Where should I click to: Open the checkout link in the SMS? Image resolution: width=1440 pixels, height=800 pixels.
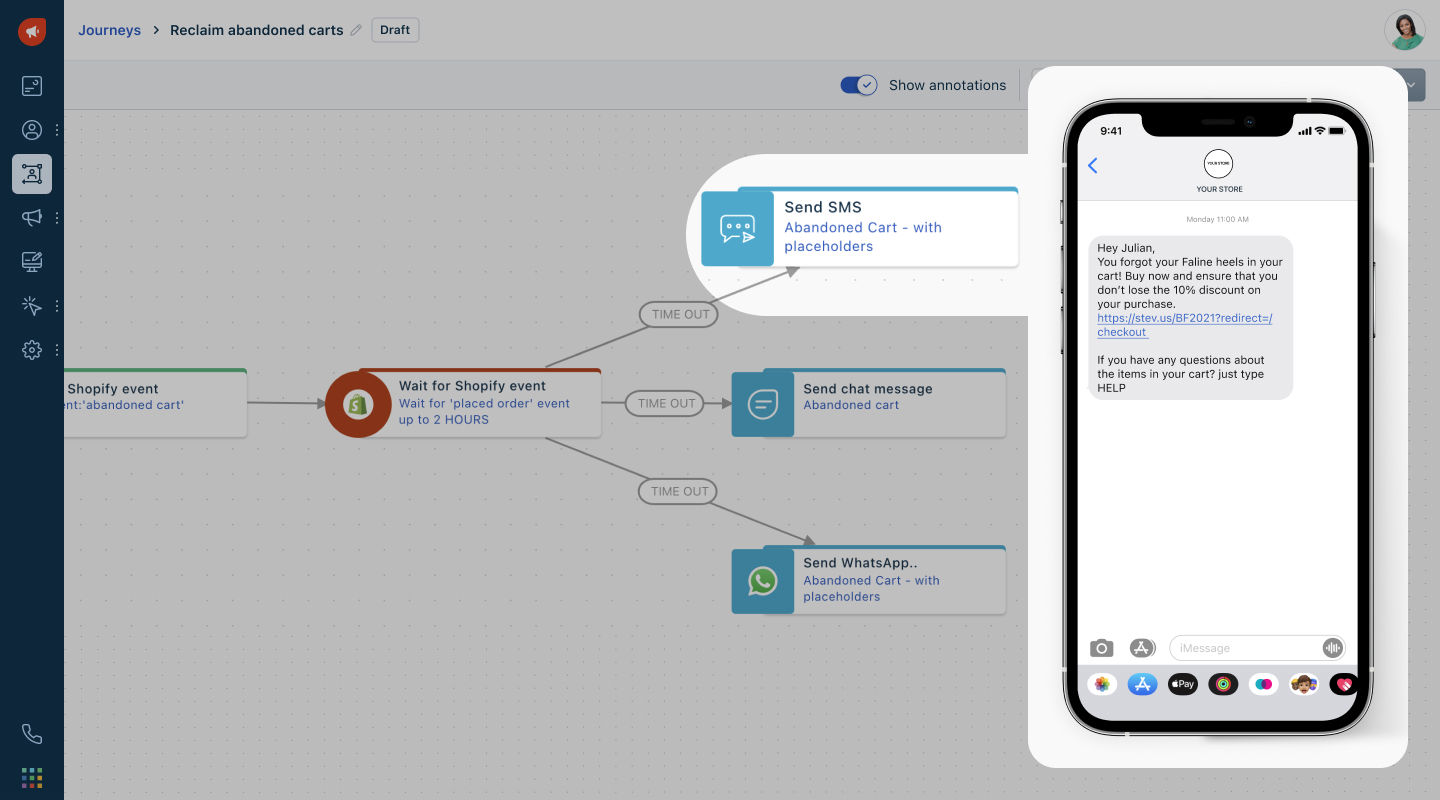click(1183, 325)
